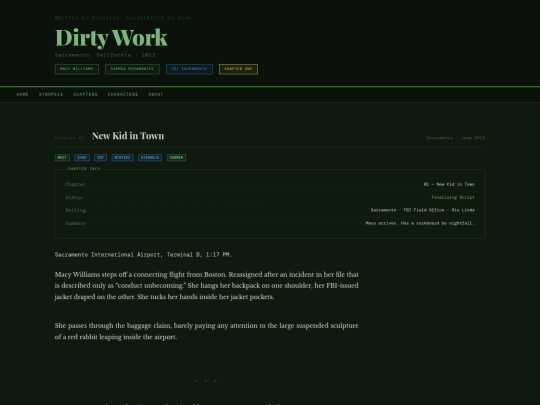Click the Setting row label
The height and width of the screenshot is (405, 540).
pyautogui.click(x=75, y=210)
